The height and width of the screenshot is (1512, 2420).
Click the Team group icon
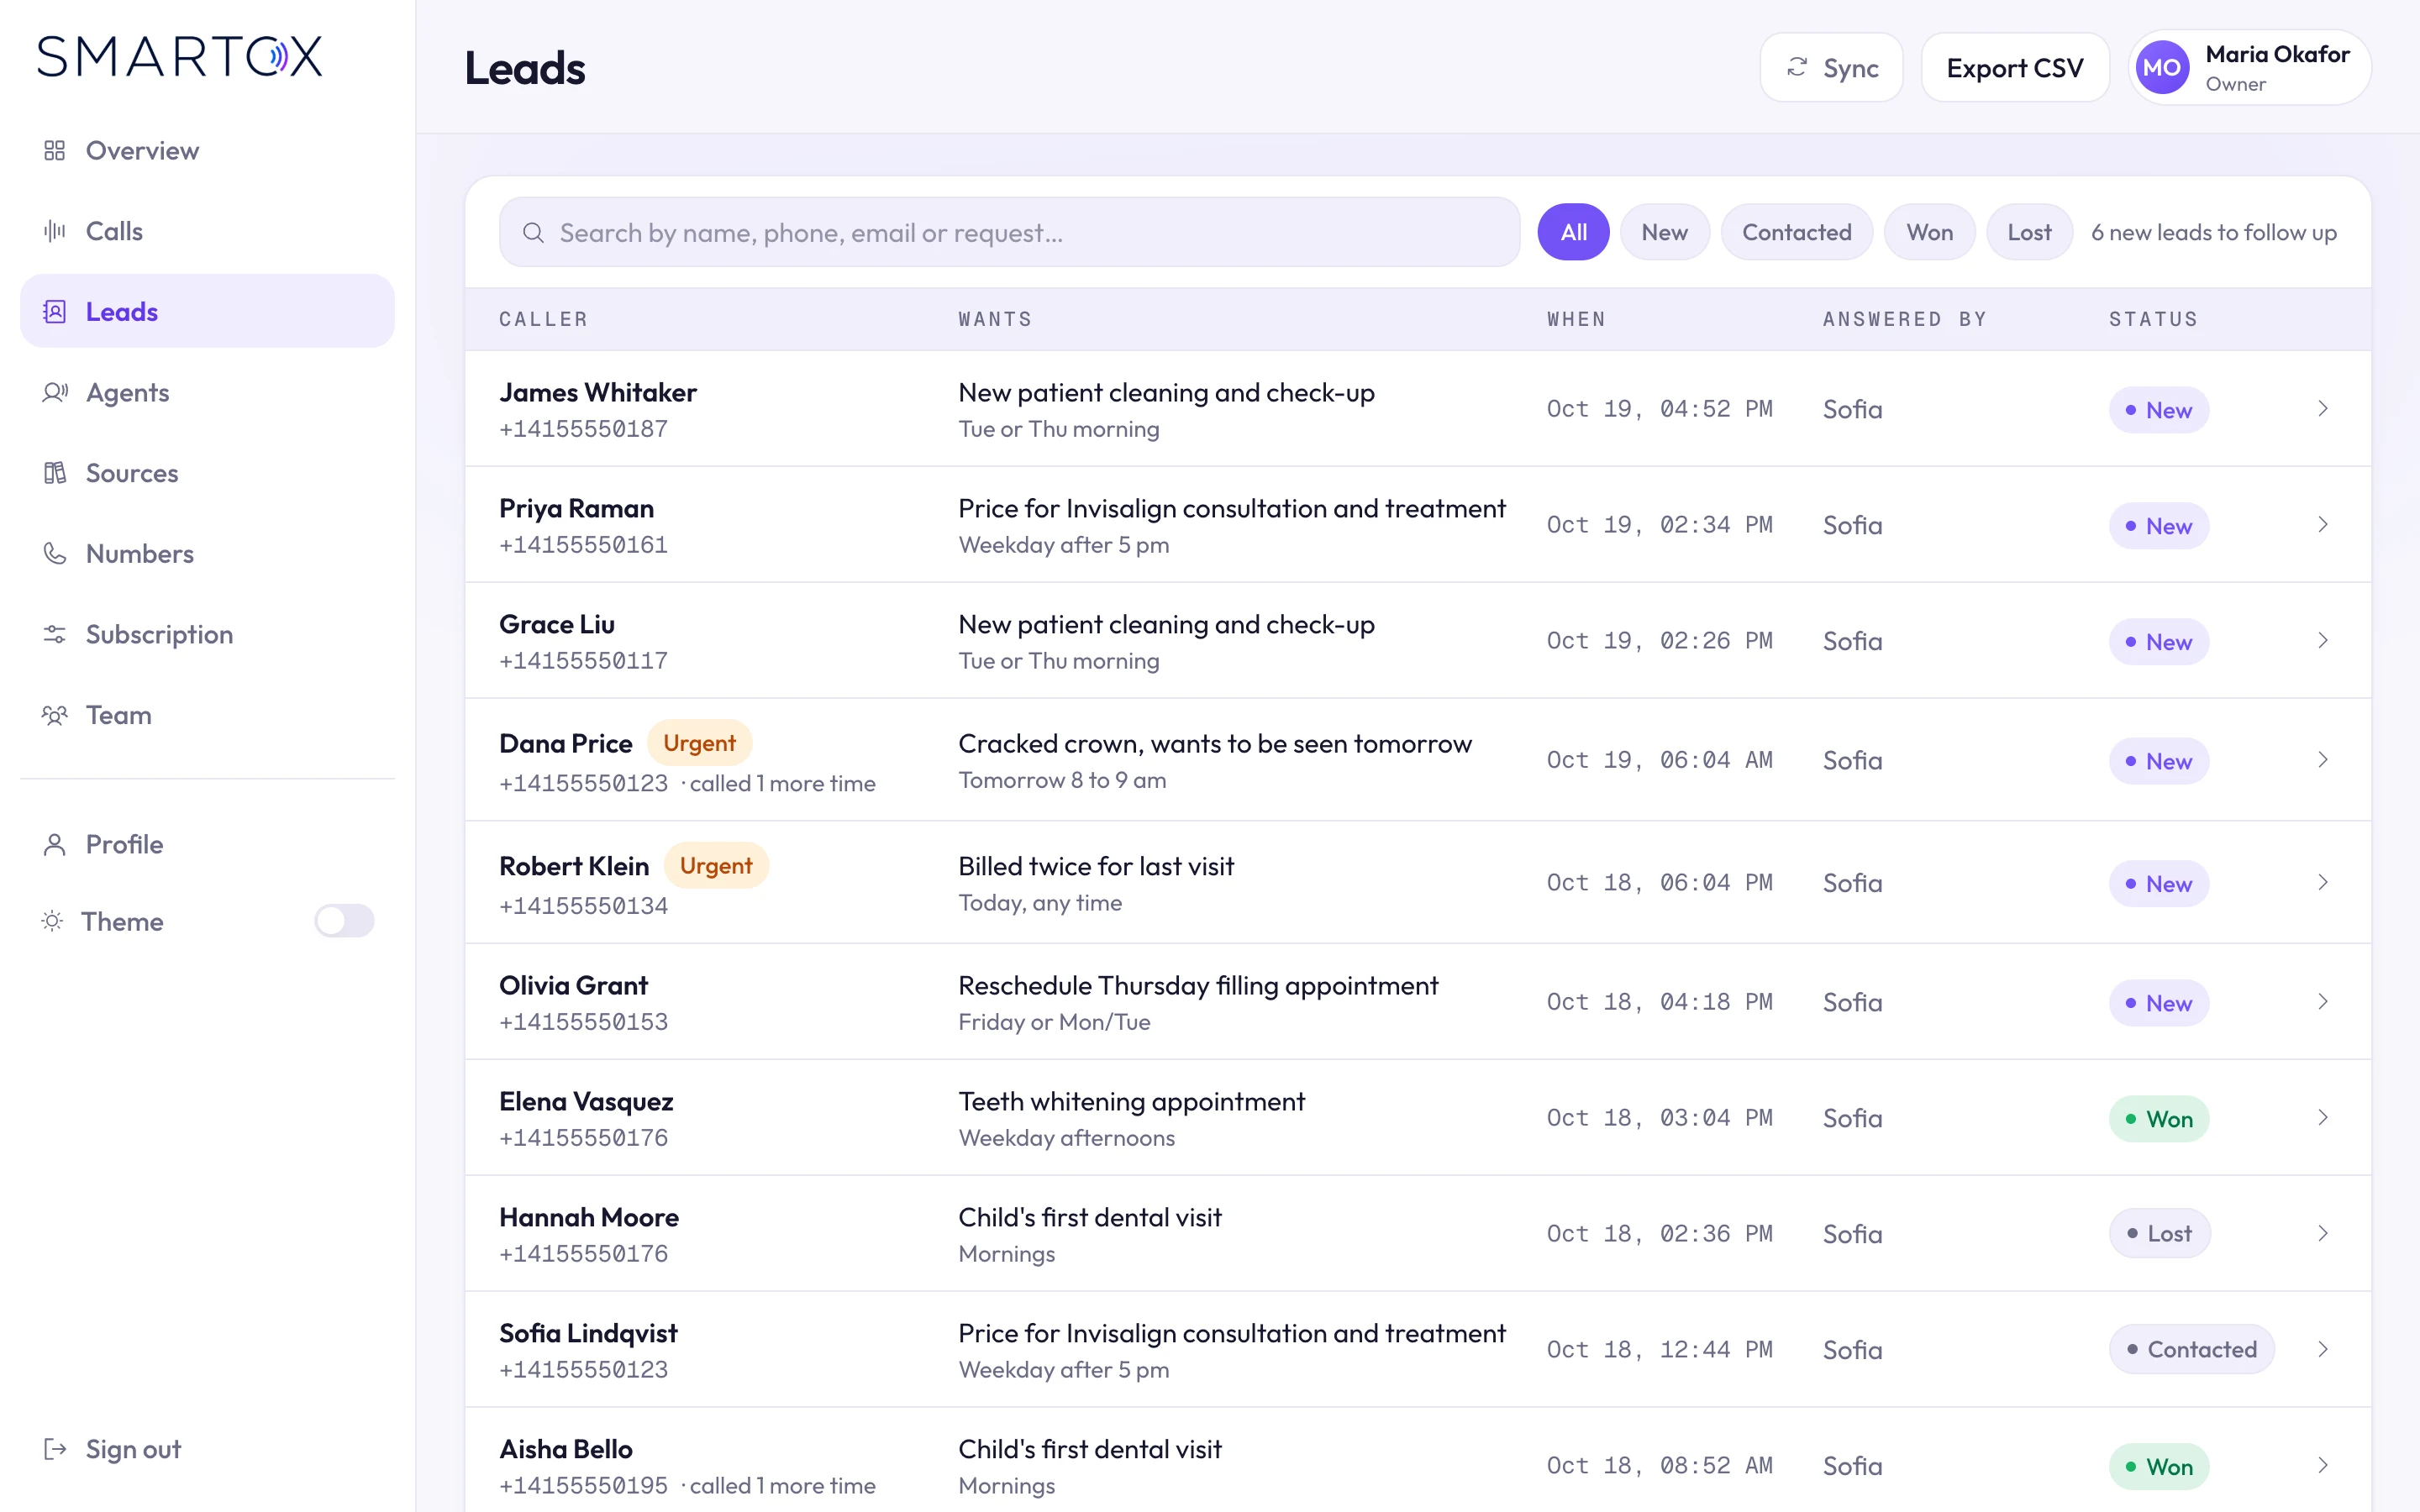[54, 715]
